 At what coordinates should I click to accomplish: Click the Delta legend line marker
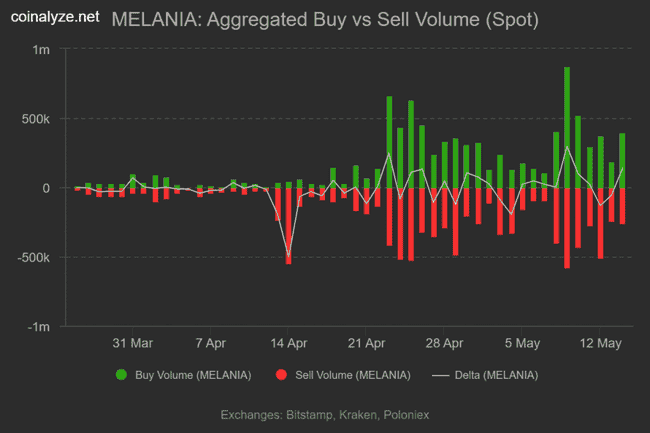click(x=440, y=375)
